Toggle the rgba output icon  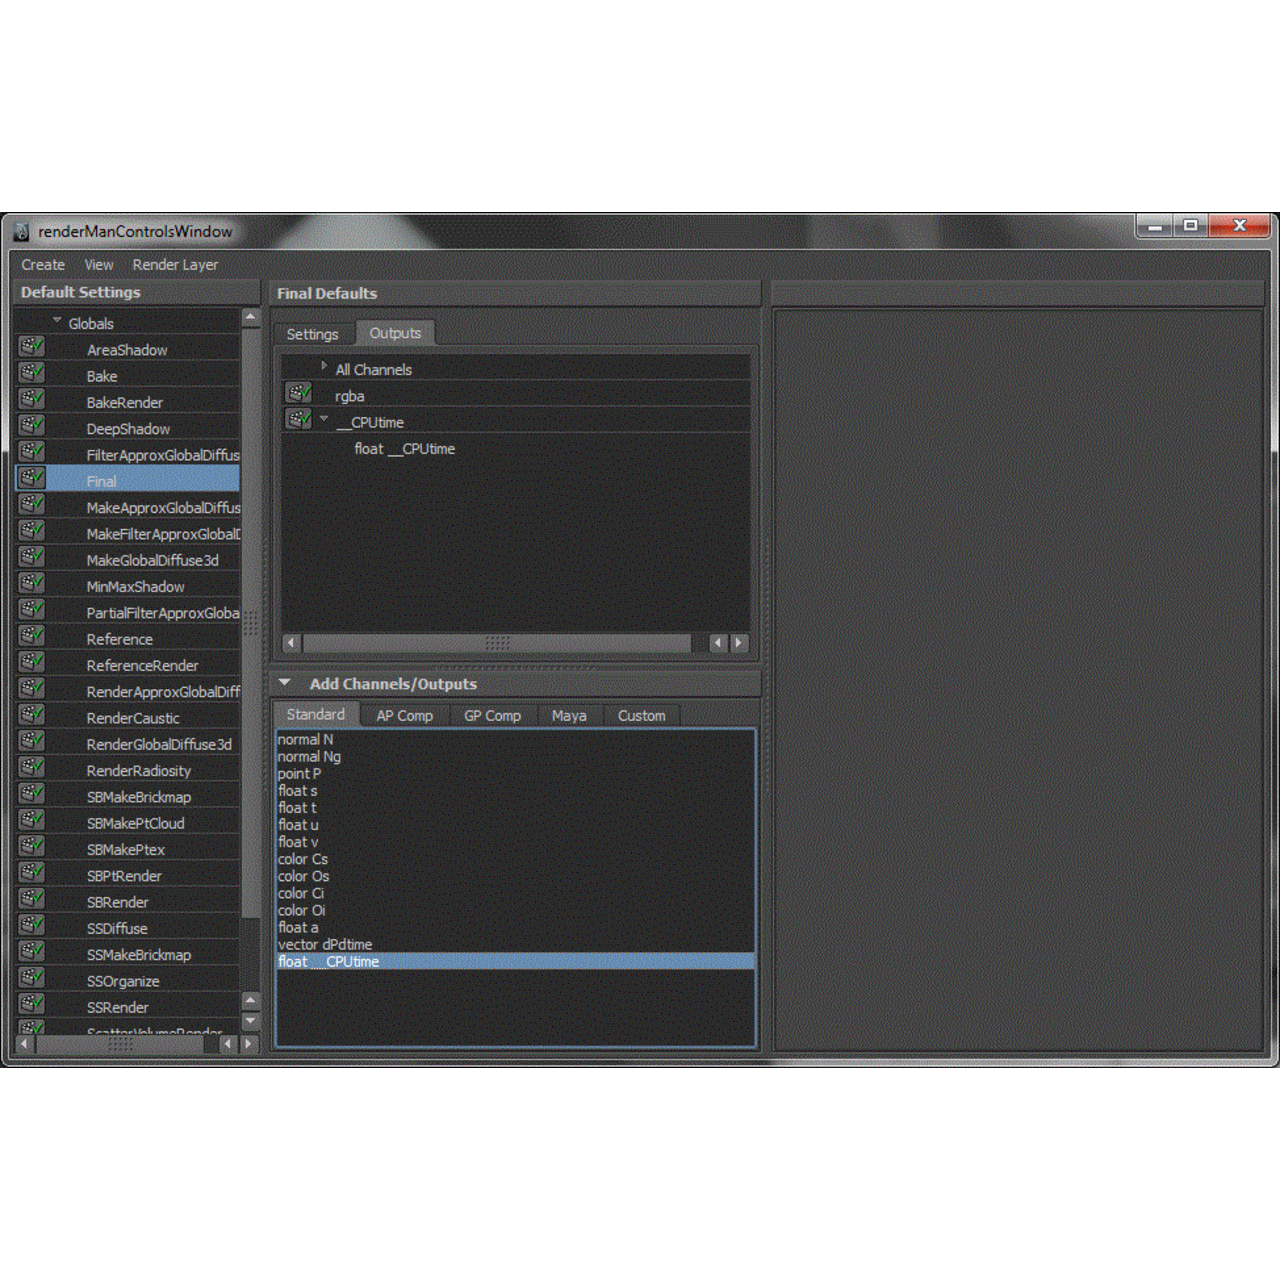point(298,394)
